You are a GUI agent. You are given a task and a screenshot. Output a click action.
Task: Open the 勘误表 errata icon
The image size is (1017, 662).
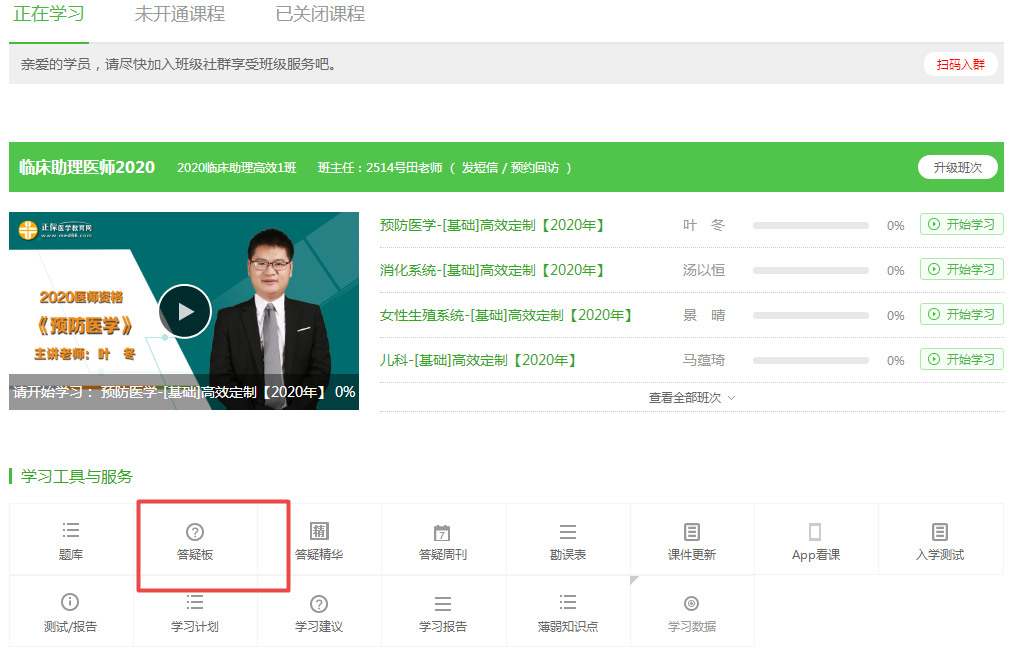(567, 532)
